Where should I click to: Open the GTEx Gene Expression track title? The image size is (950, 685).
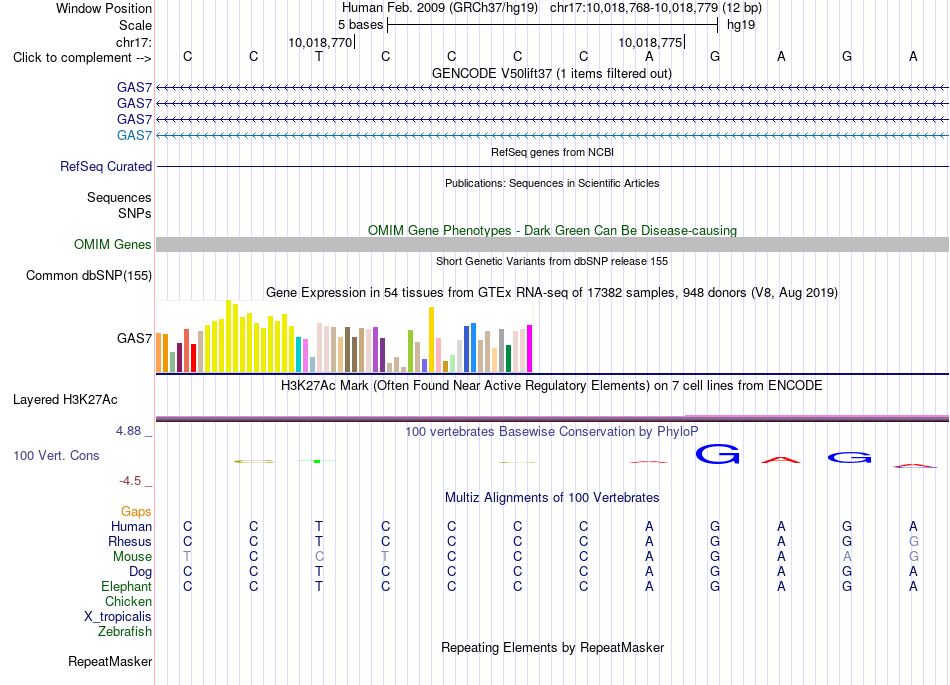(552, 293)
